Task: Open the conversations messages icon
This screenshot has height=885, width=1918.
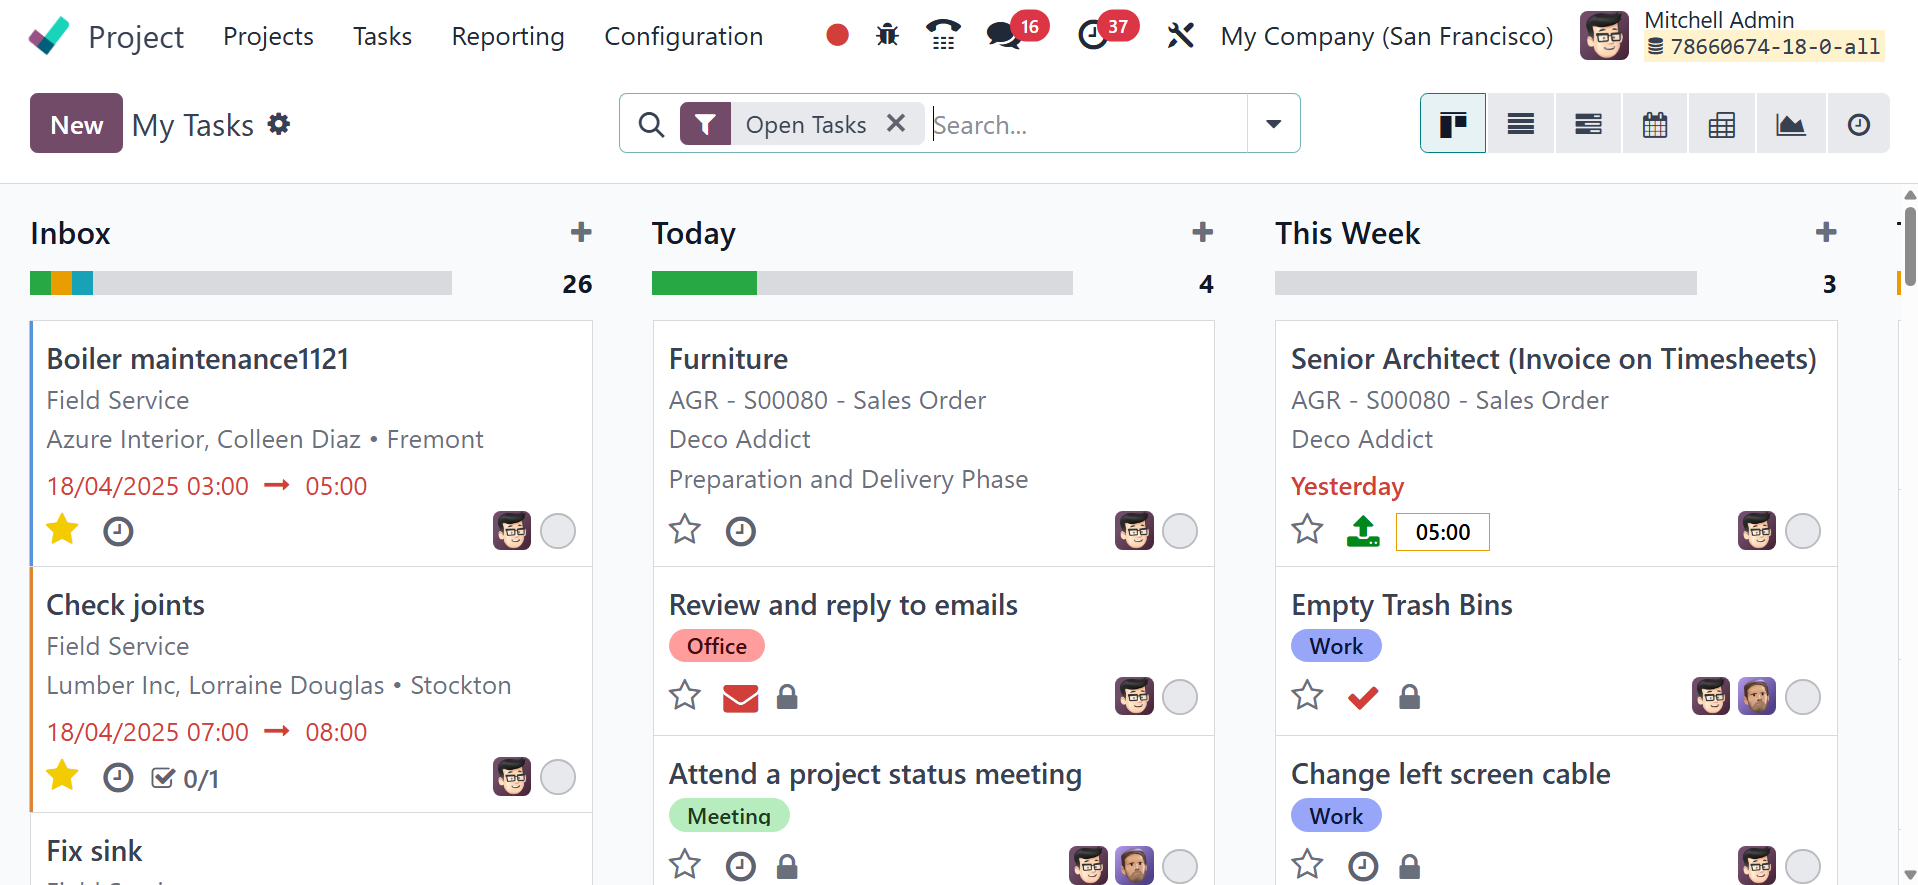Action: pyautogui.click(x=1002, y=36)
